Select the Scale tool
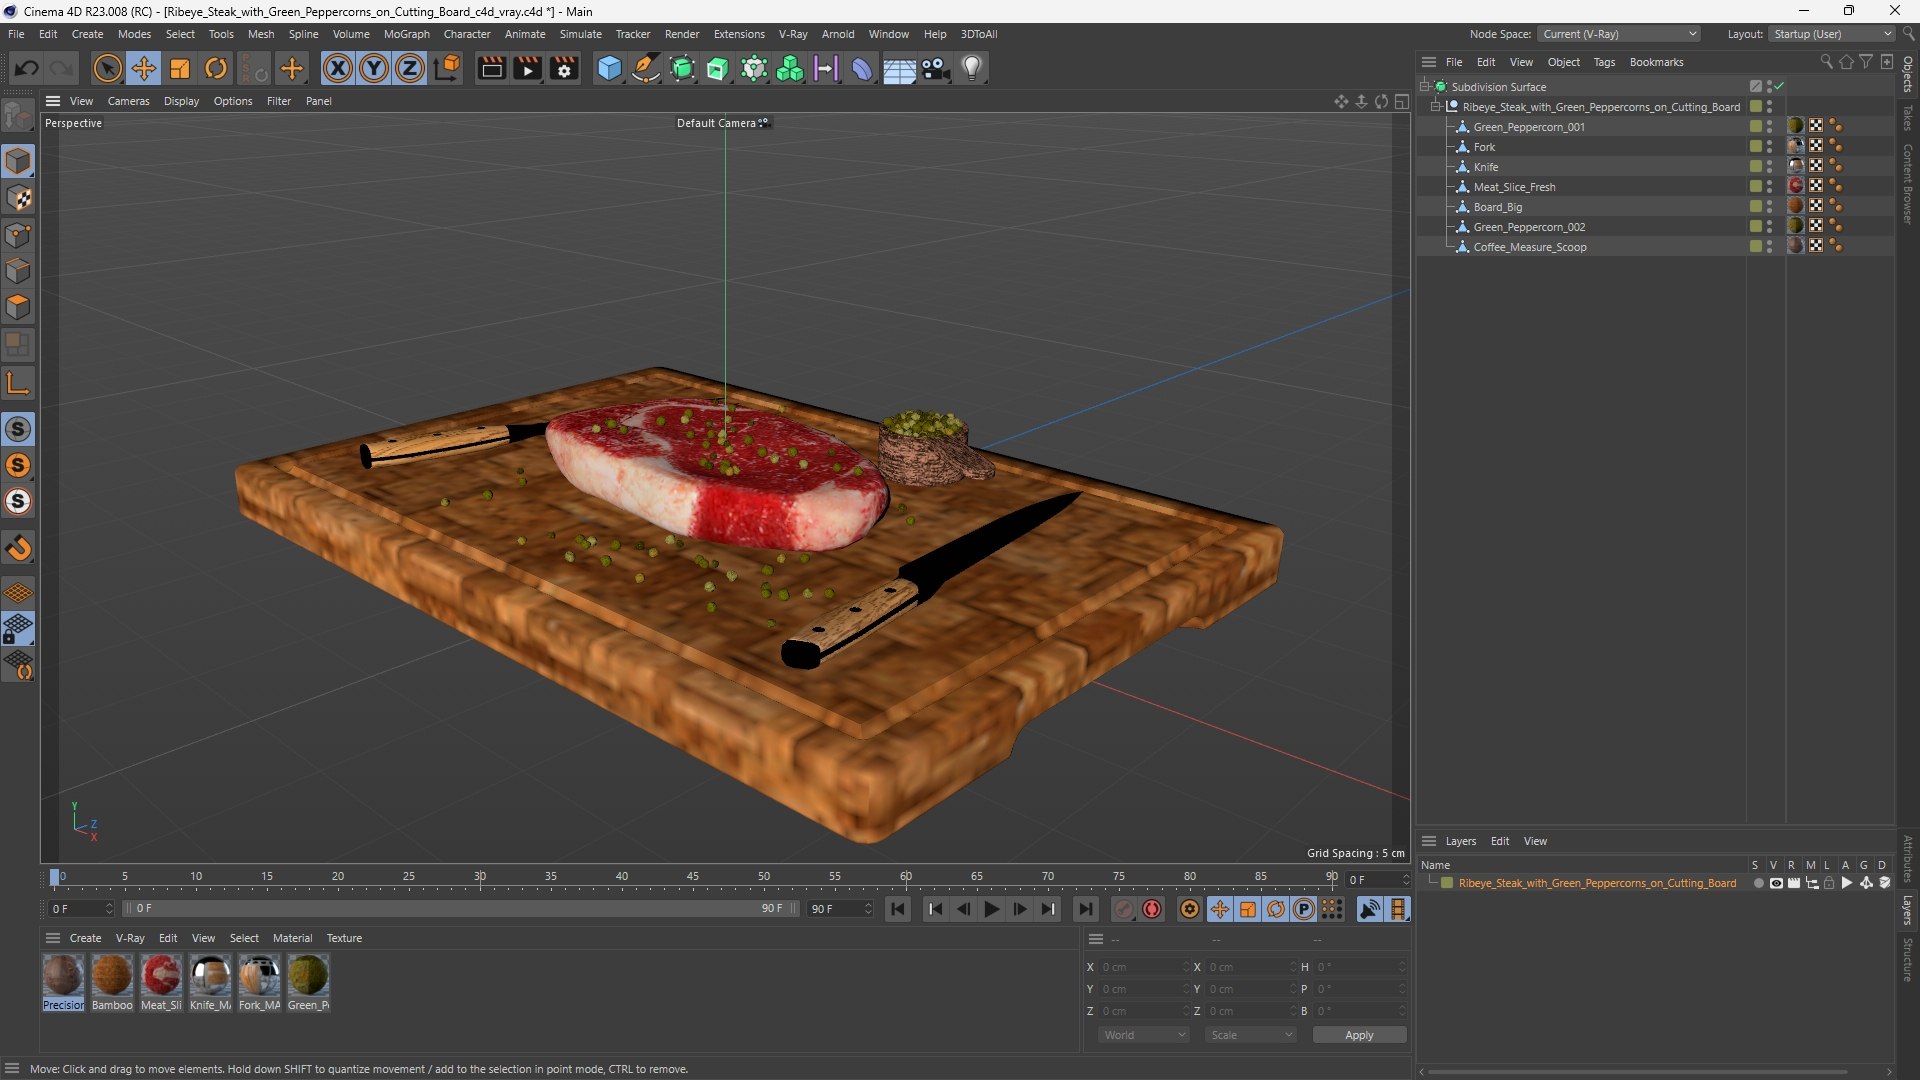Screen dimensions: 1920x1080 tap(180, 68)
